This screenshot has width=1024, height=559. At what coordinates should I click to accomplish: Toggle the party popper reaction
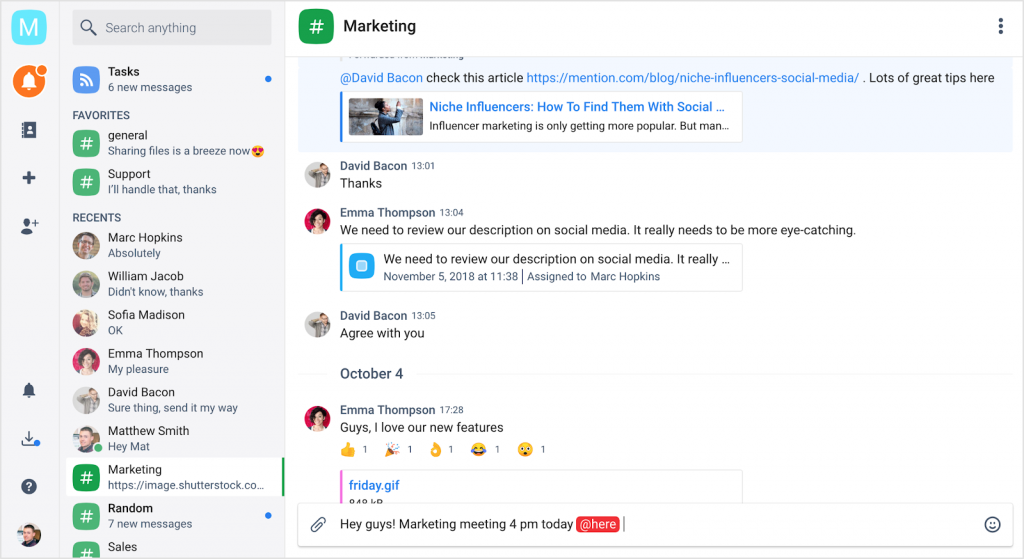click(398, 449)
